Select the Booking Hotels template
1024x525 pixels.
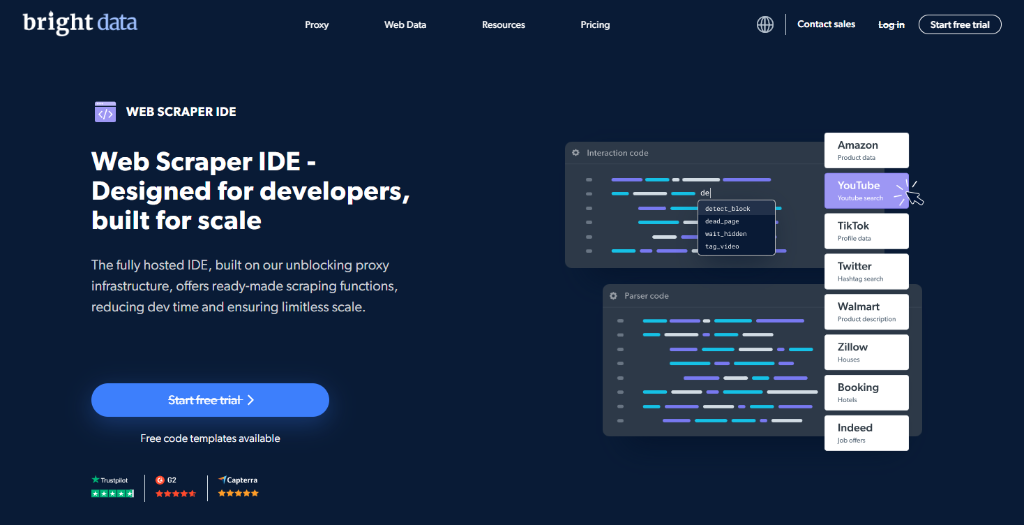tap(867, 393)
